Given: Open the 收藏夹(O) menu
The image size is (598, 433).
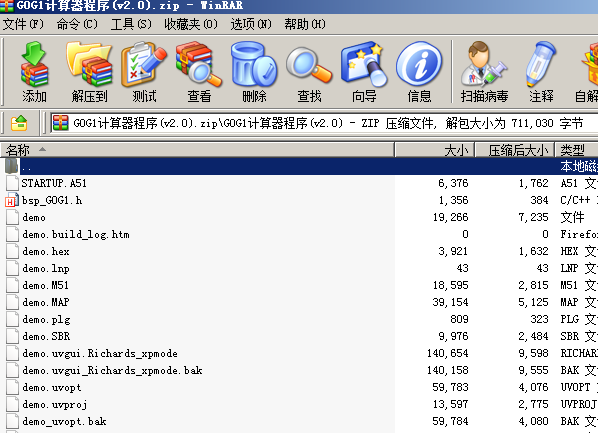Looking at the screenshot, I should 191,24.
